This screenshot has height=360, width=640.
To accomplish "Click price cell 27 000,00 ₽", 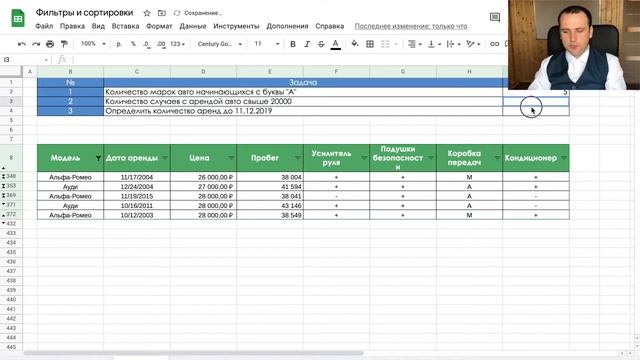I will coord(203,187).
